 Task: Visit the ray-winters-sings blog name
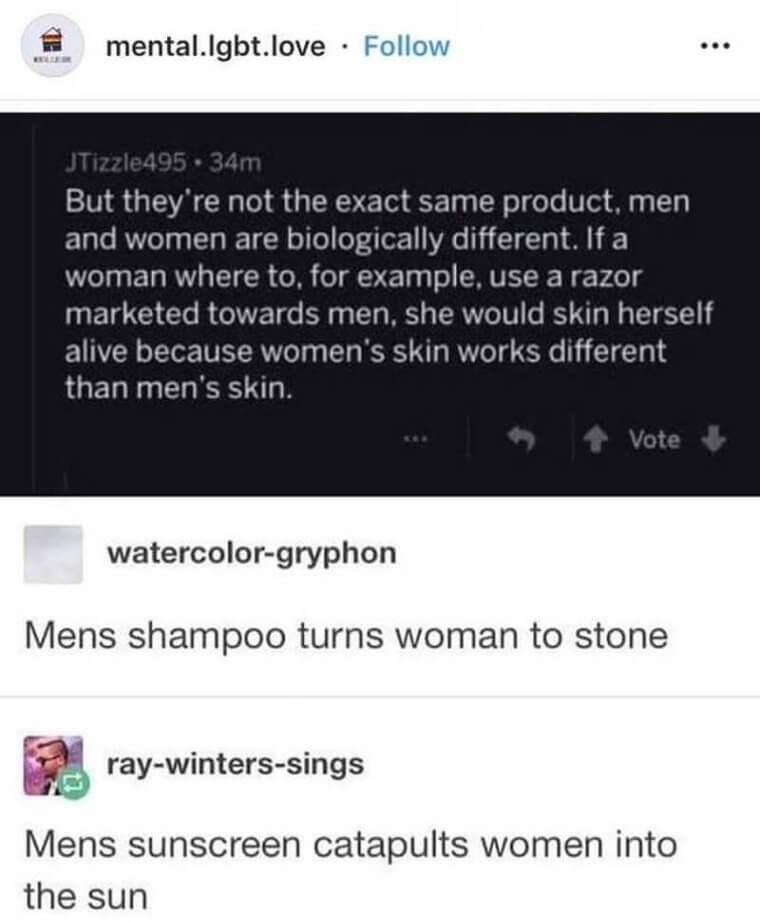235,764
